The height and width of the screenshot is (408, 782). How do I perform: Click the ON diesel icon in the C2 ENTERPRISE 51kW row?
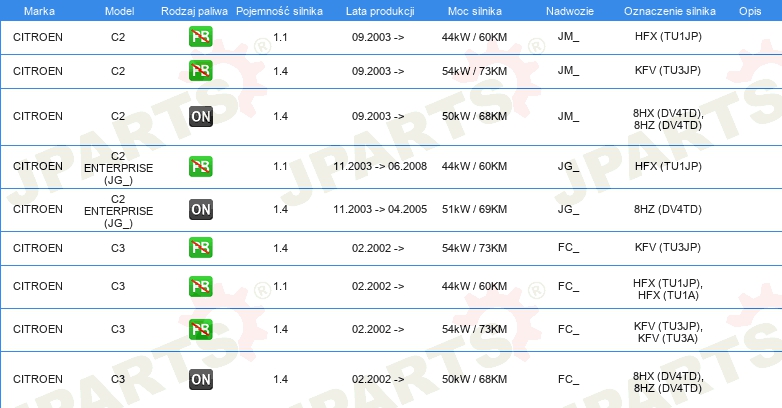pos(200,209)
